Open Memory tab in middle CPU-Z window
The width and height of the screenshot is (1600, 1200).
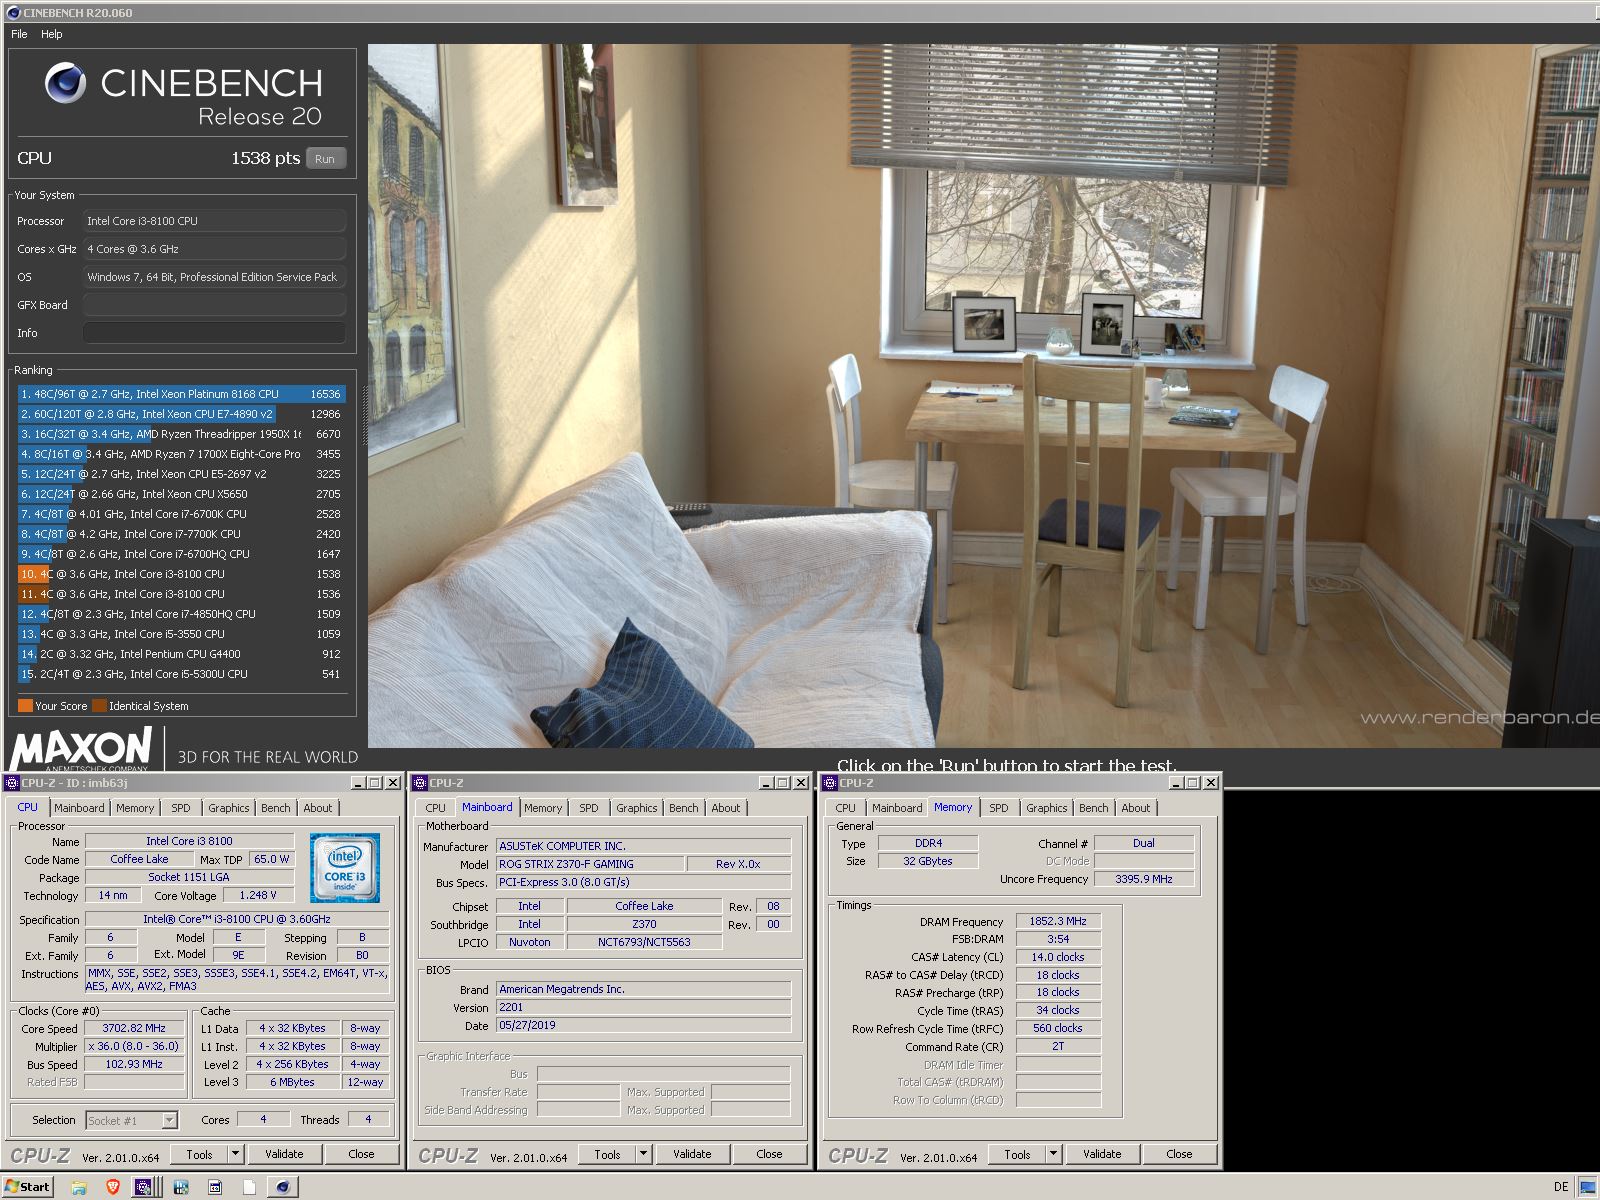pyautogui.click(x=543, y=808)
